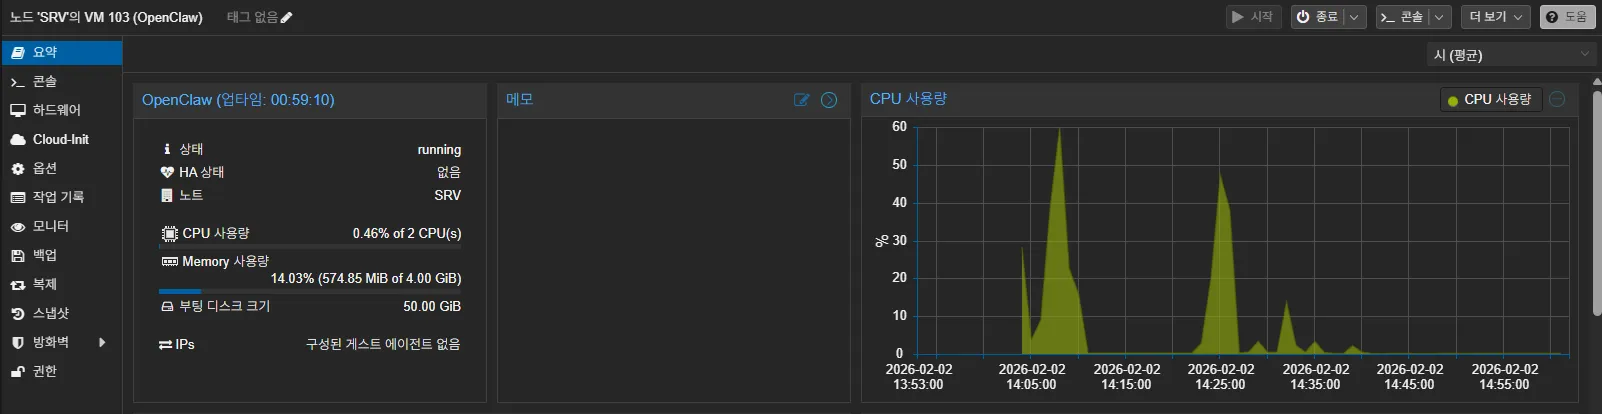Click the pencil icon to edit tags
This screenshot has height=414, width=1602.
(x=287, y=17)
